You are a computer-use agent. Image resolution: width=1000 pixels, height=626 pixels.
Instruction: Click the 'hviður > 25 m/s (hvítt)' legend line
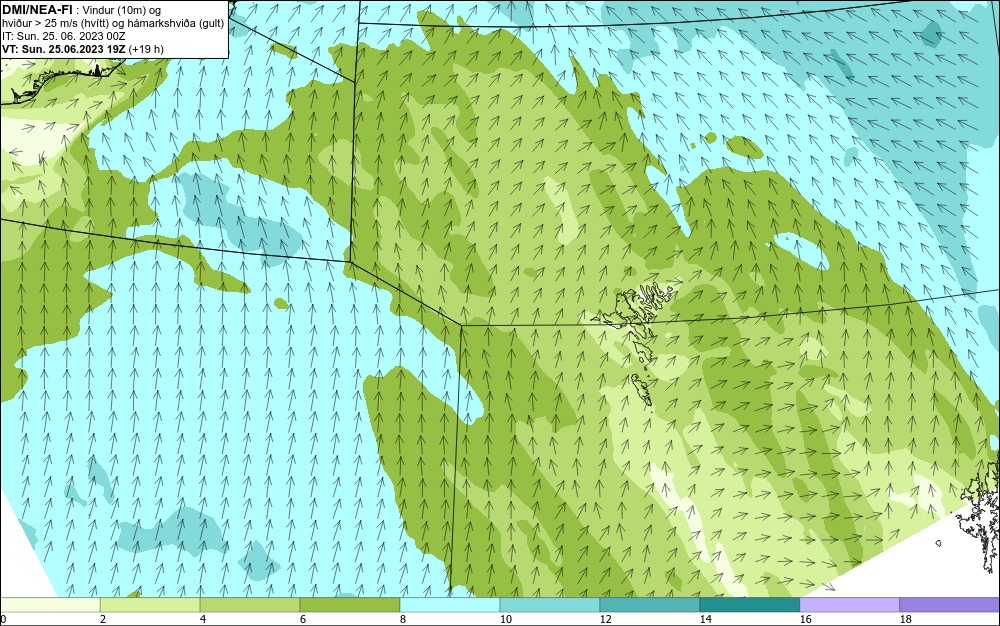click(113, 23)
